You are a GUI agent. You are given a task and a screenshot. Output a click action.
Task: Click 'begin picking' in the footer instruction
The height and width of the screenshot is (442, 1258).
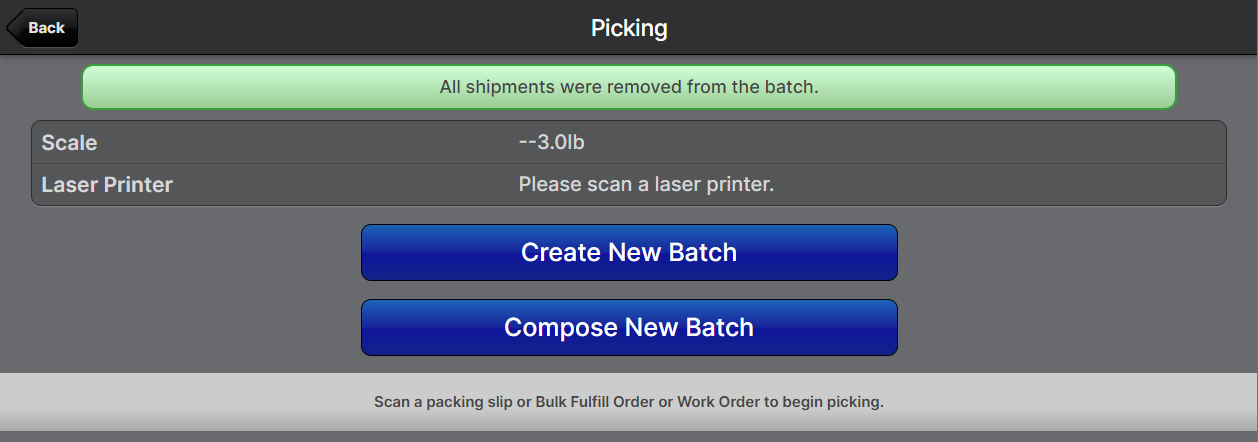point(837,403)
